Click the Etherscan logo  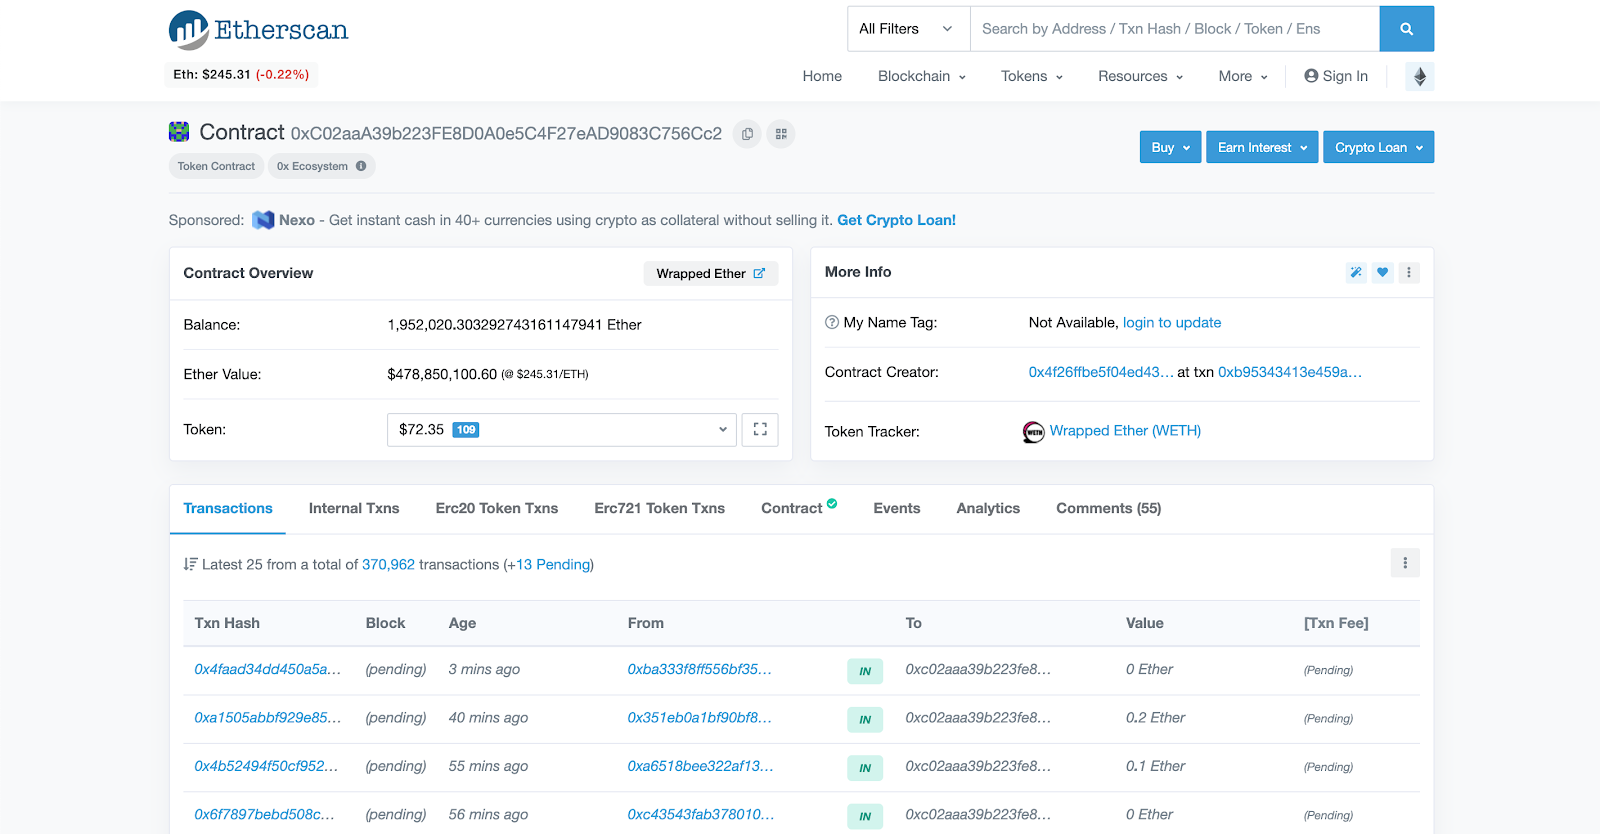point(258,30)
